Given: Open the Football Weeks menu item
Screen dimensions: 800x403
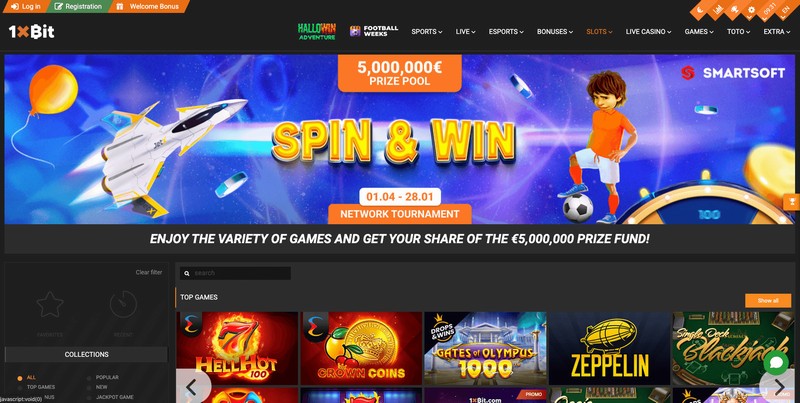Looking at the screenshot, I should (x=374, y=32).
